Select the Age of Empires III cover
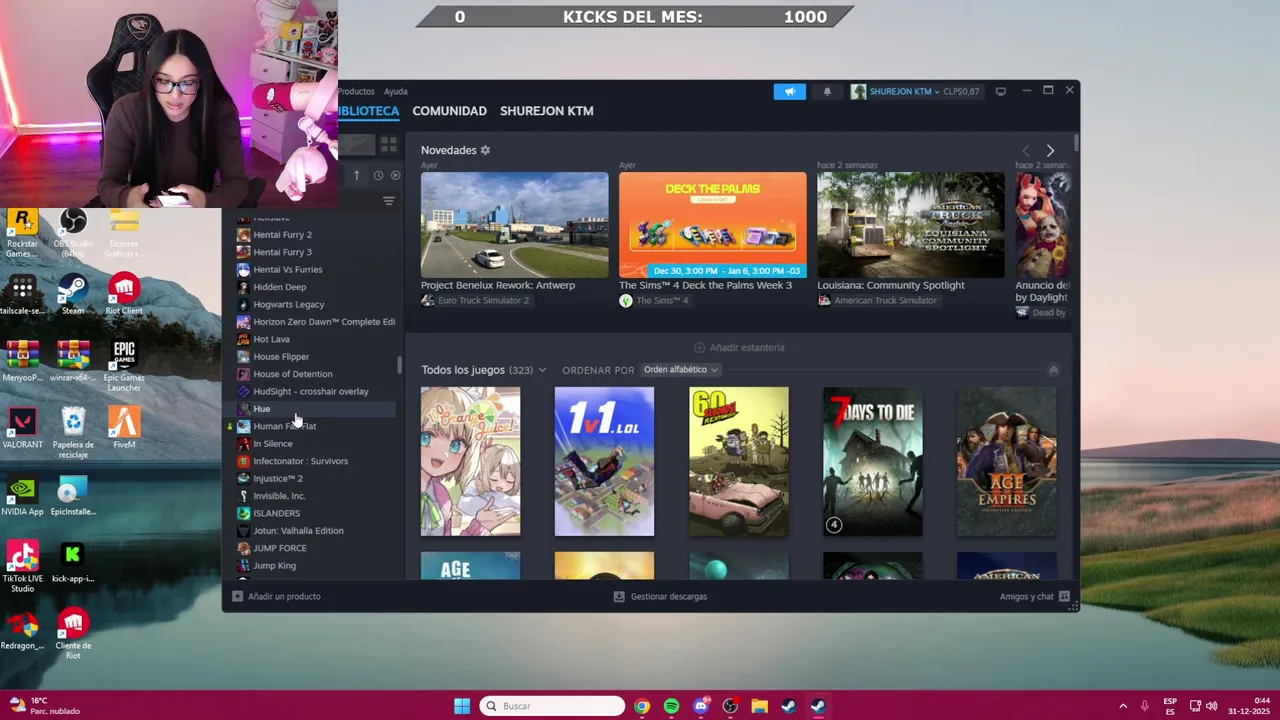 [1006, 461]
